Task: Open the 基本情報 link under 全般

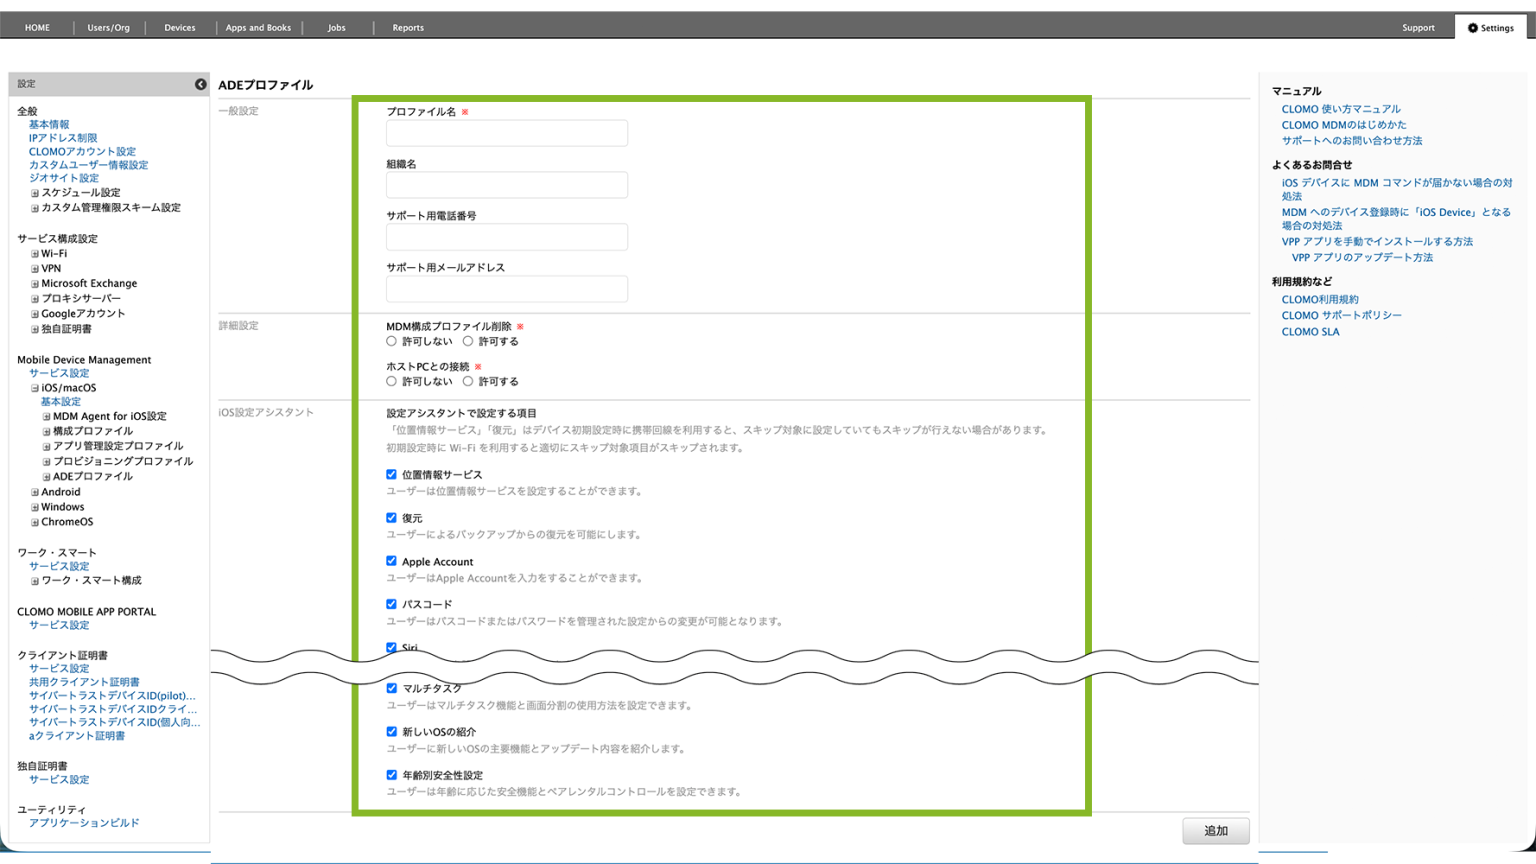Action: [49, 125]
